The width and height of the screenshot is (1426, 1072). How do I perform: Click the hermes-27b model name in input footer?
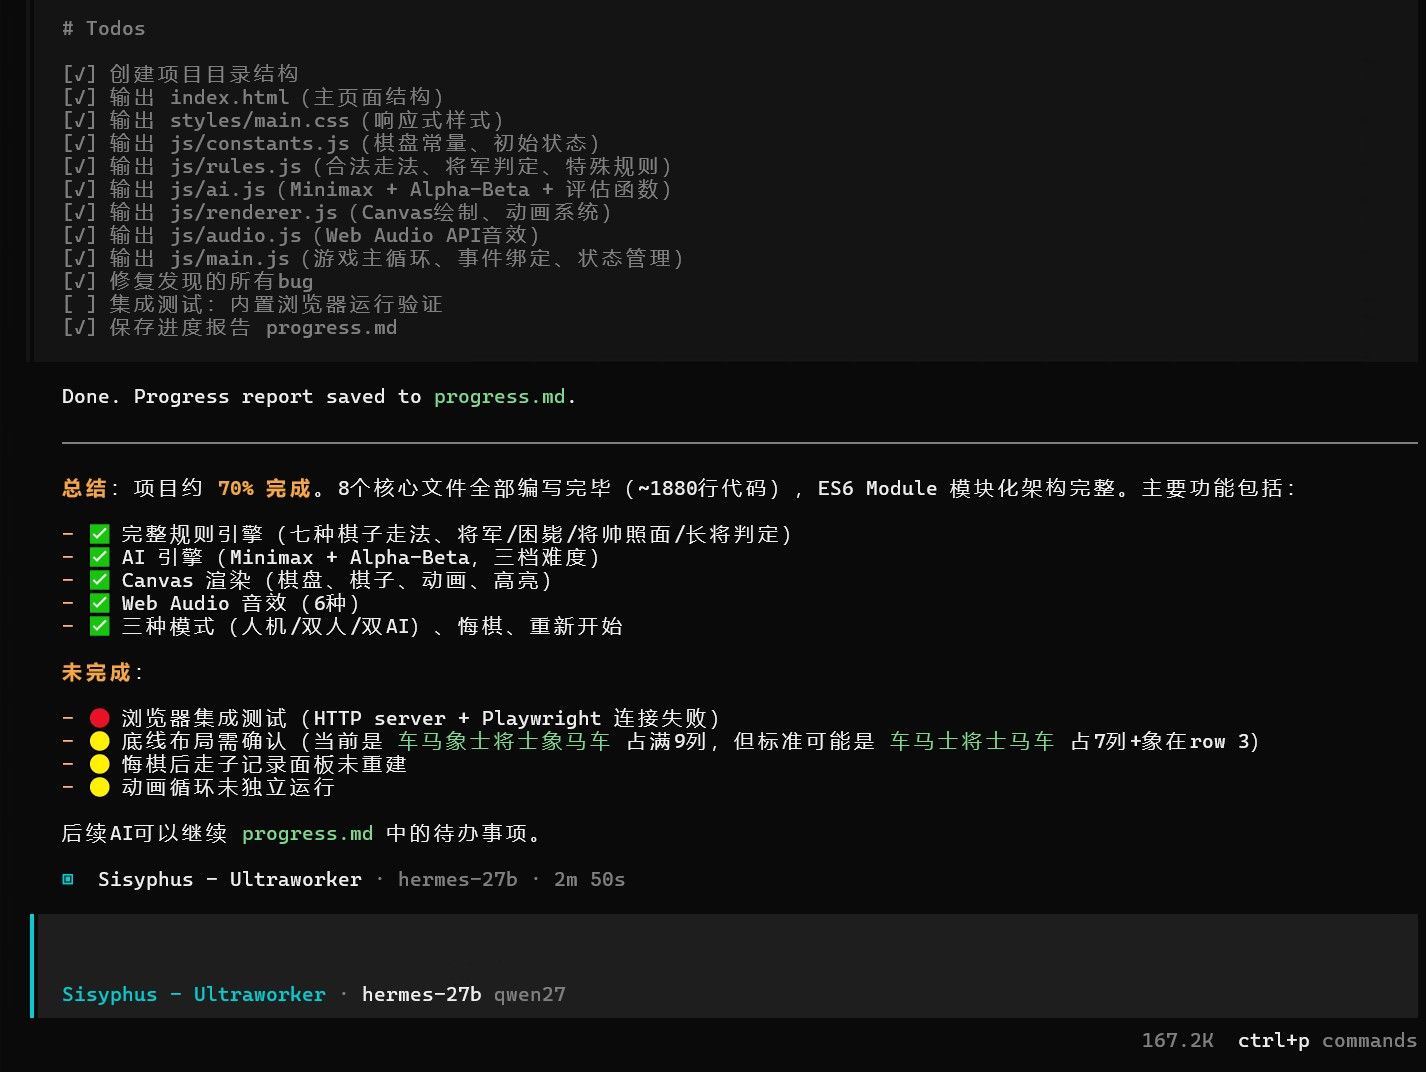pos(421,994)
